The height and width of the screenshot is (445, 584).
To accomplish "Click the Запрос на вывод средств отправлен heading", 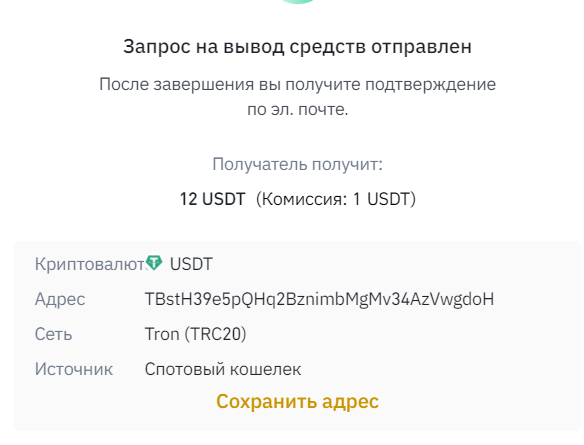I will pyautogui.click(x=298, y=47).
